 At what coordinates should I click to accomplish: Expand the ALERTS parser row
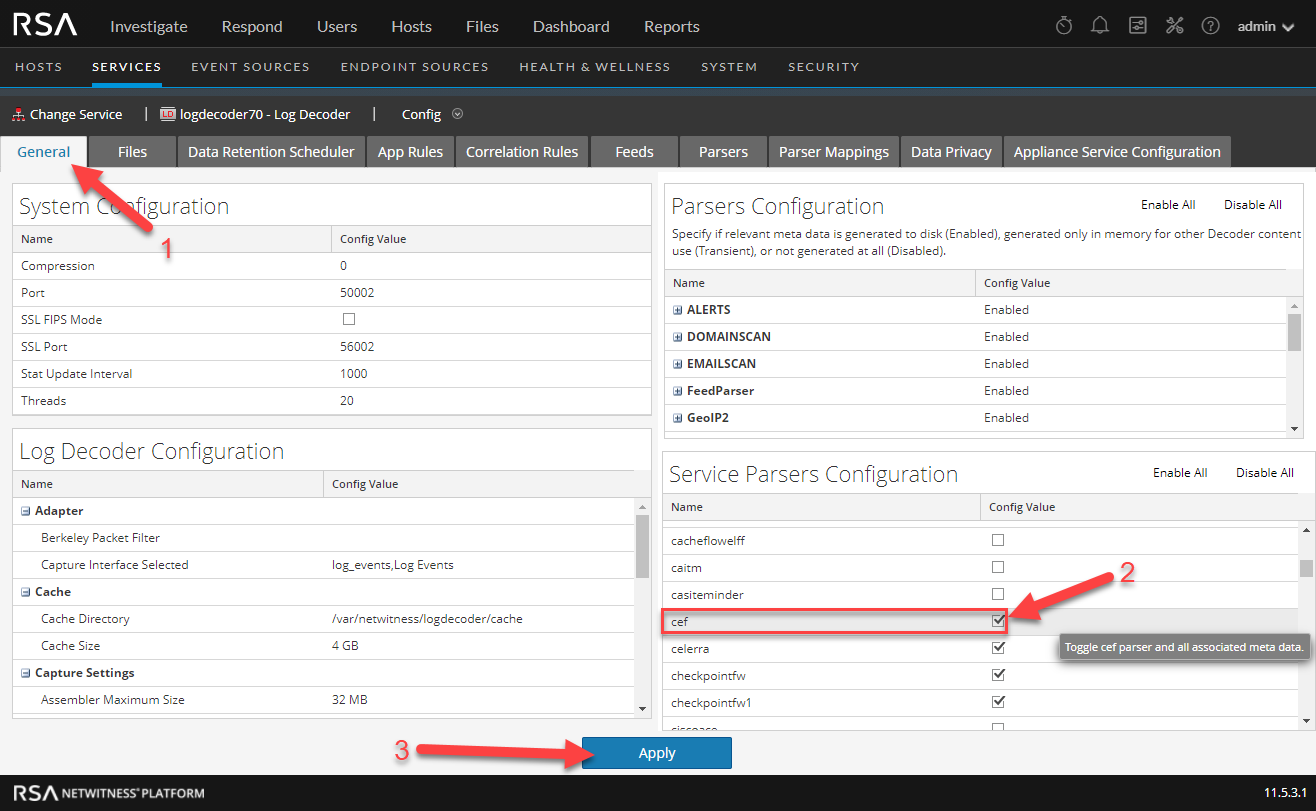point(678,310)
